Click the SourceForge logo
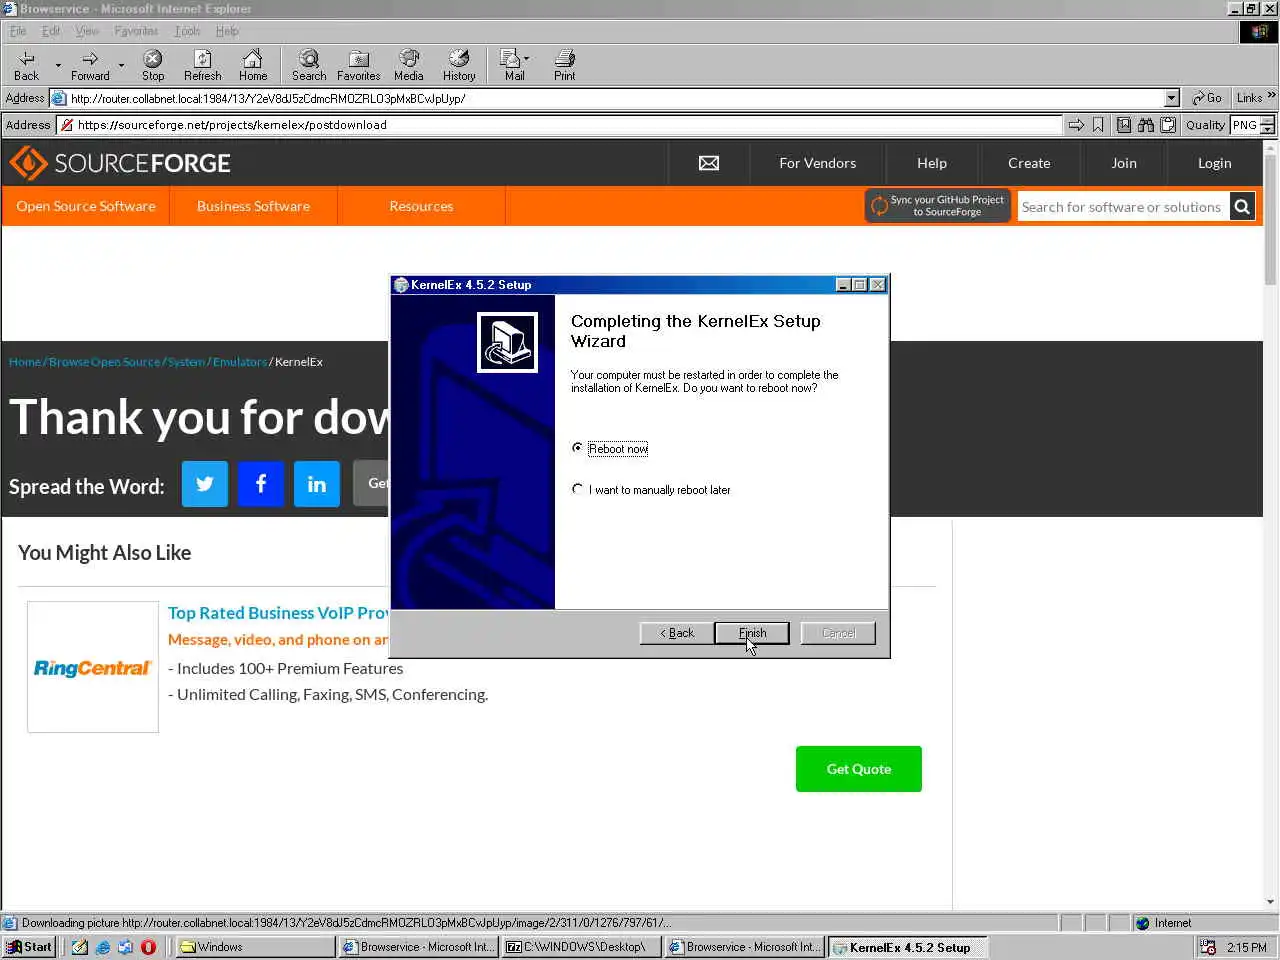This screenshot has height=960, width=1280. point(120,163)
